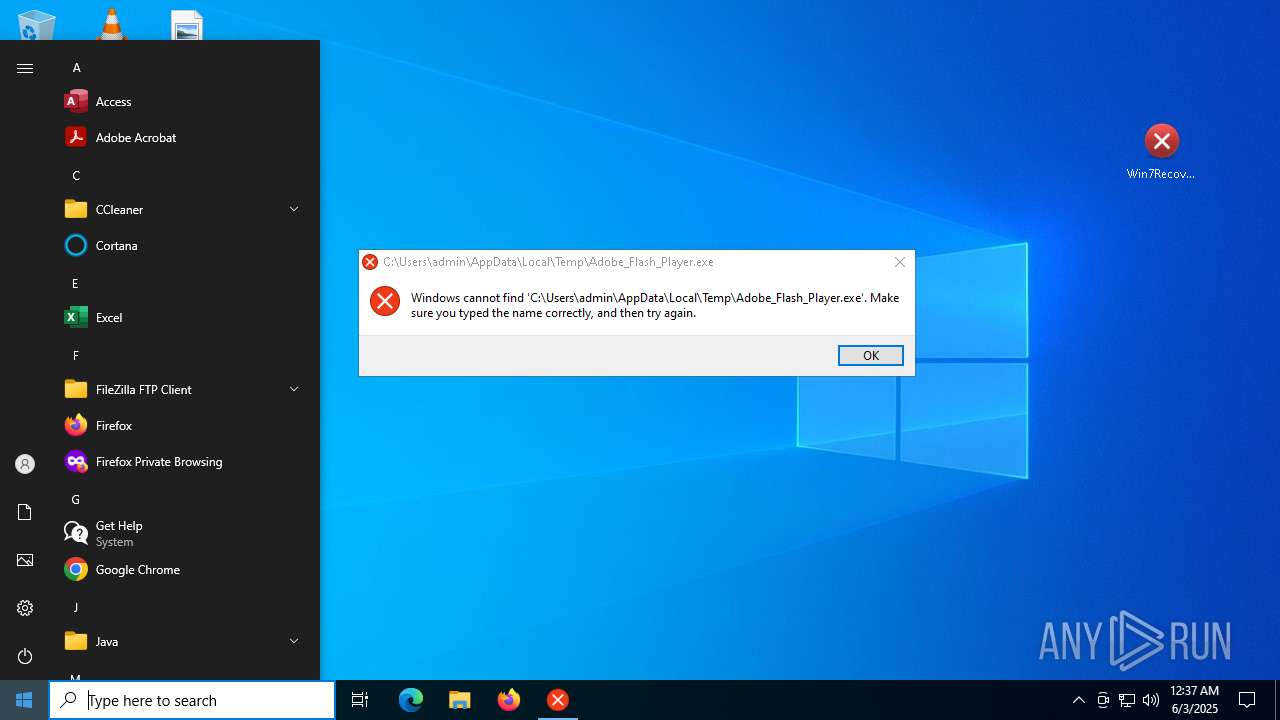Open the user account icon
The height and width of the screenshot is (720, 1280).
(25, 464)
